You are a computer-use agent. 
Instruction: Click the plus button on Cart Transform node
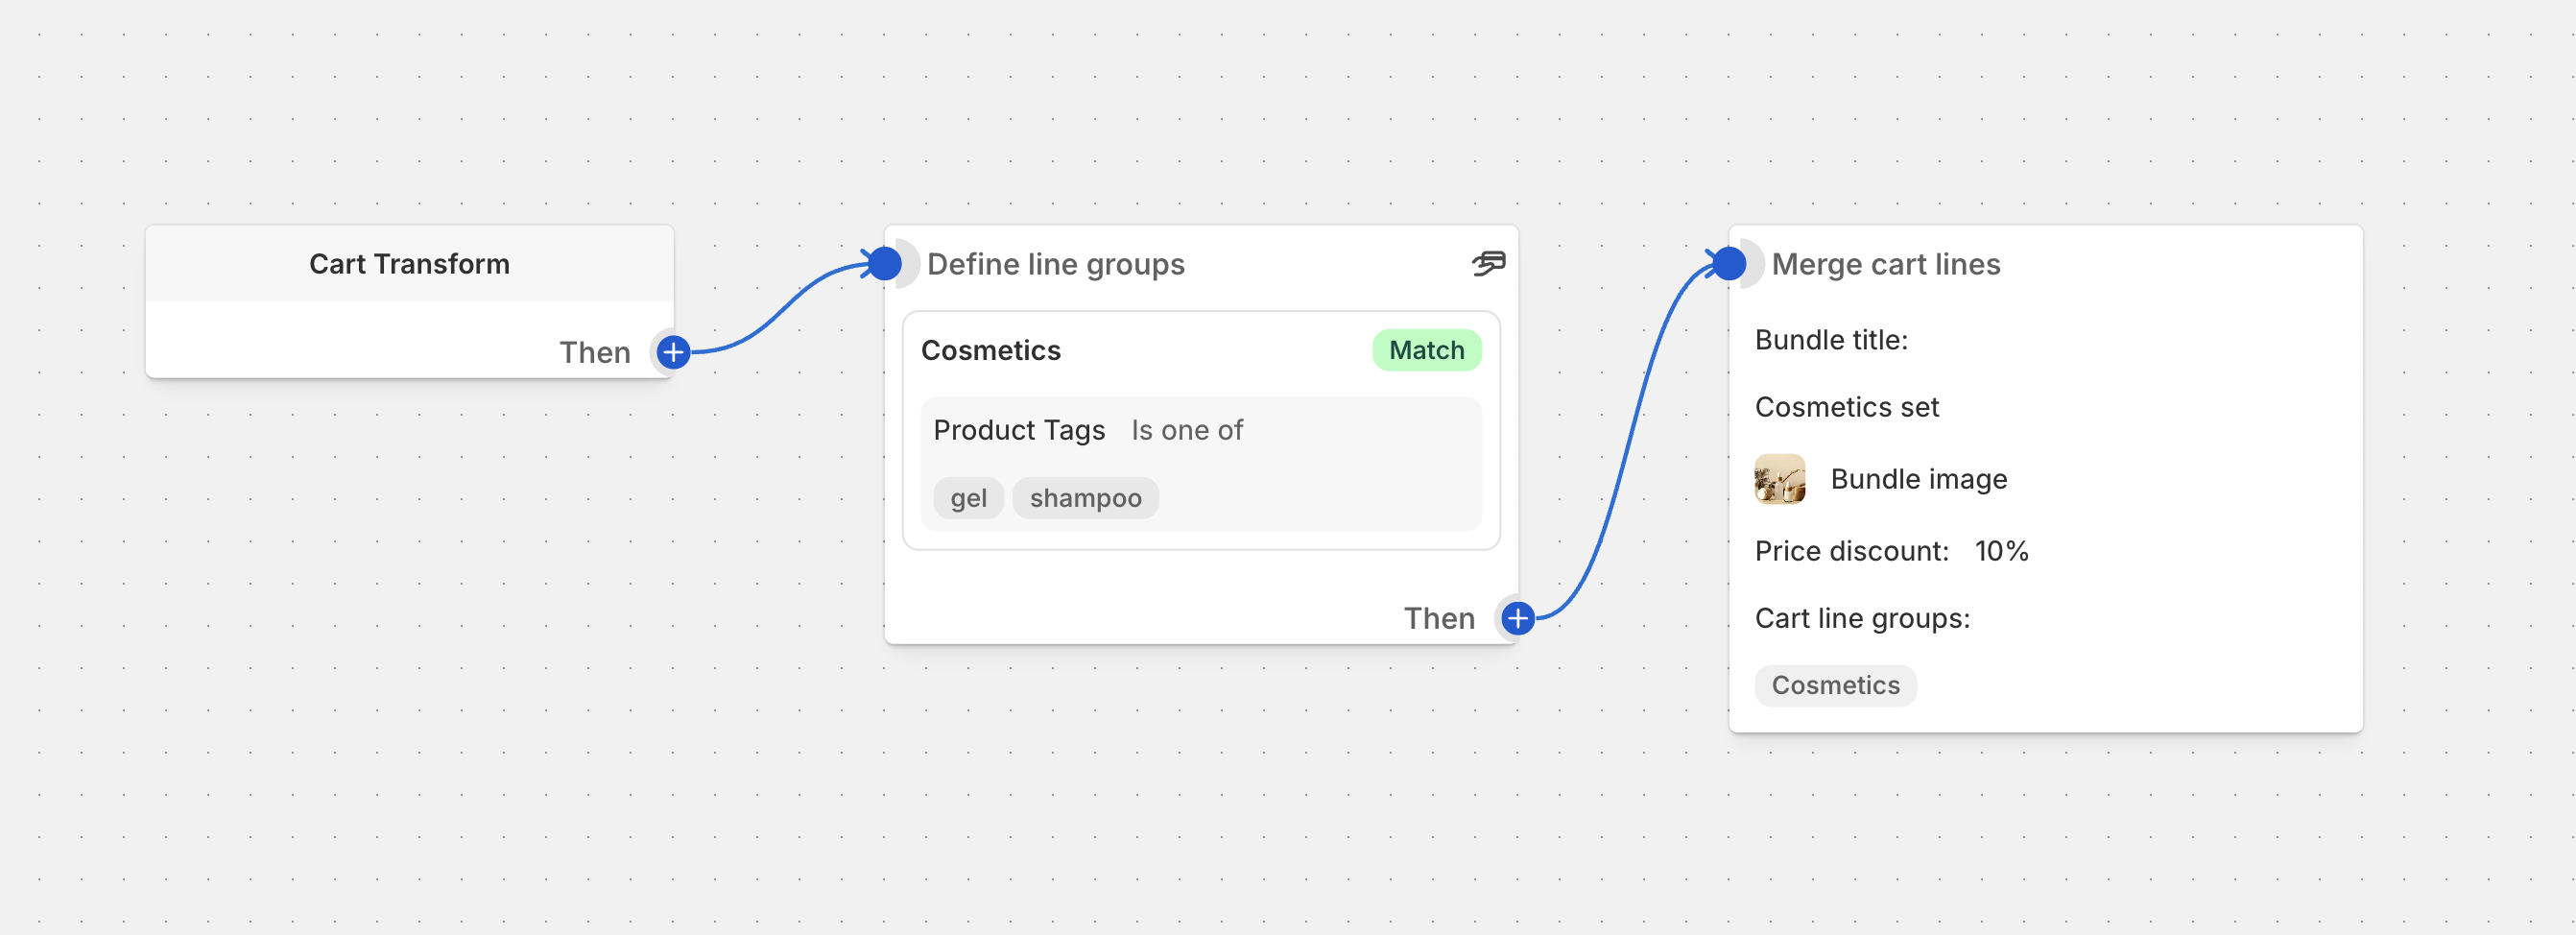(x=673, y=352)
